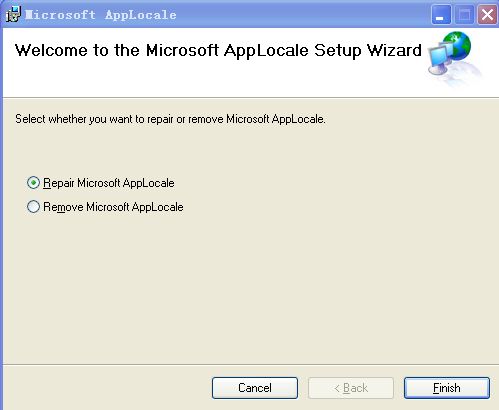The height and width of the screenshot is (410, 499).
Task: Go to the previous step with Back
Action: 351,388
